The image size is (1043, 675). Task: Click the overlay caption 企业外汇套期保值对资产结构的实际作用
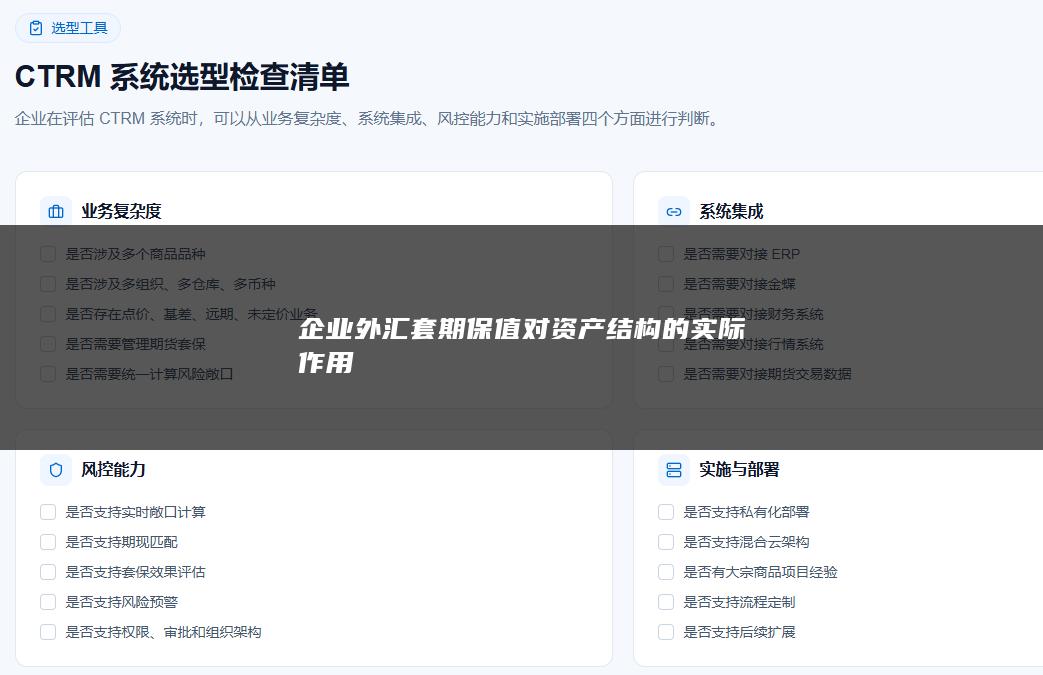[x=521, y=346]
